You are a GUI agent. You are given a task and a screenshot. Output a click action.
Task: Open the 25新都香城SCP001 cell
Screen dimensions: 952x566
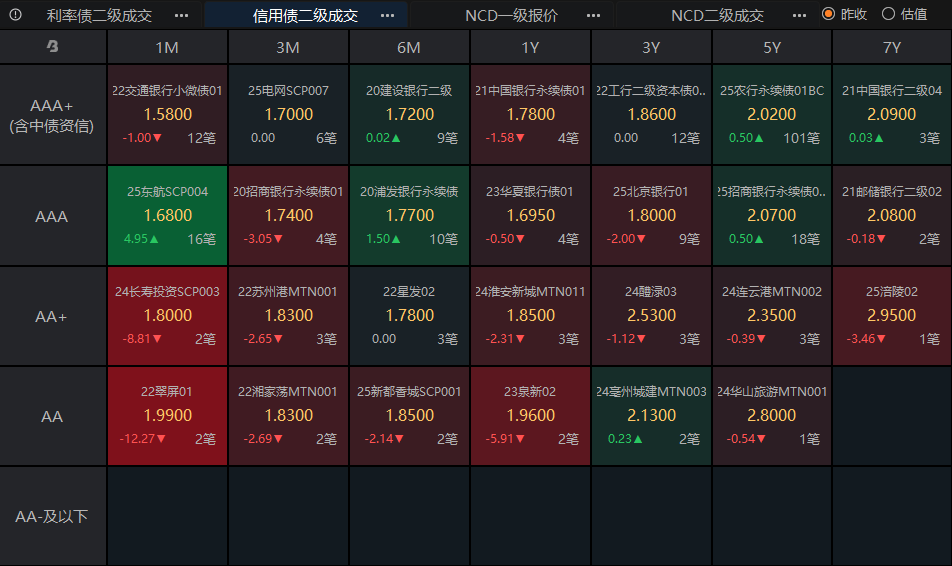[409, 416]
